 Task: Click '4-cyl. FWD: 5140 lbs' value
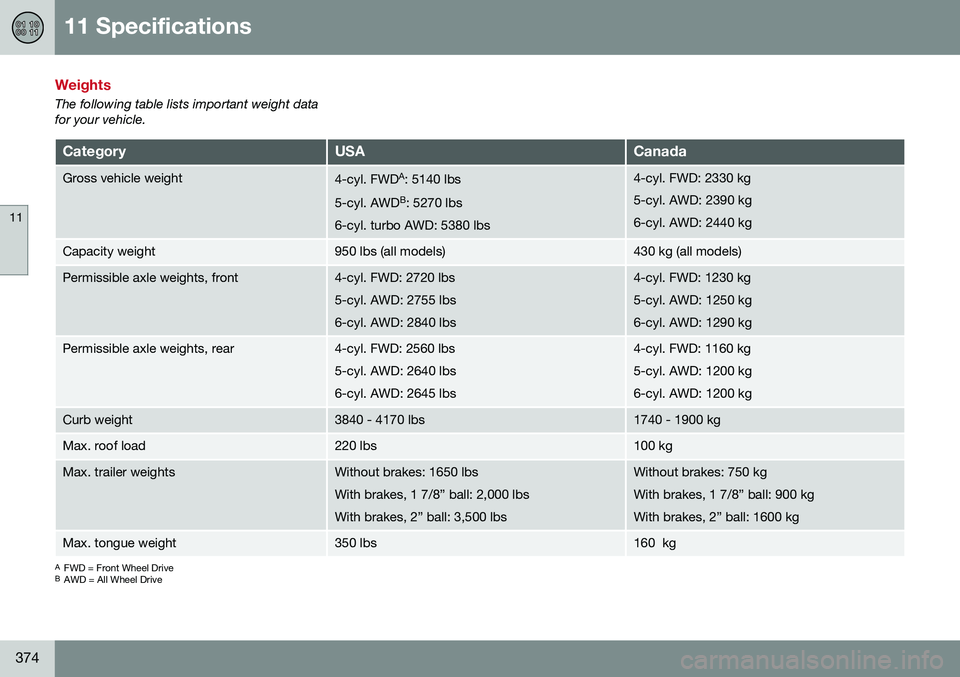point(397,179)
